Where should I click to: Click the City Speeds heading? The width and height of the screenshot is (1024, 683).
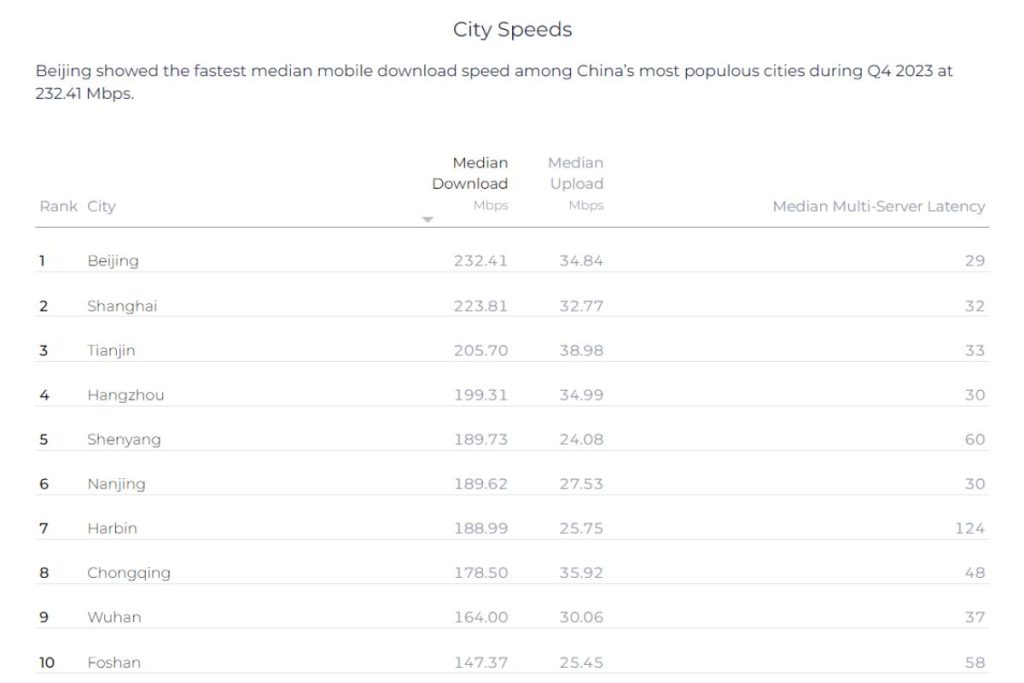[x=513, y=29]
